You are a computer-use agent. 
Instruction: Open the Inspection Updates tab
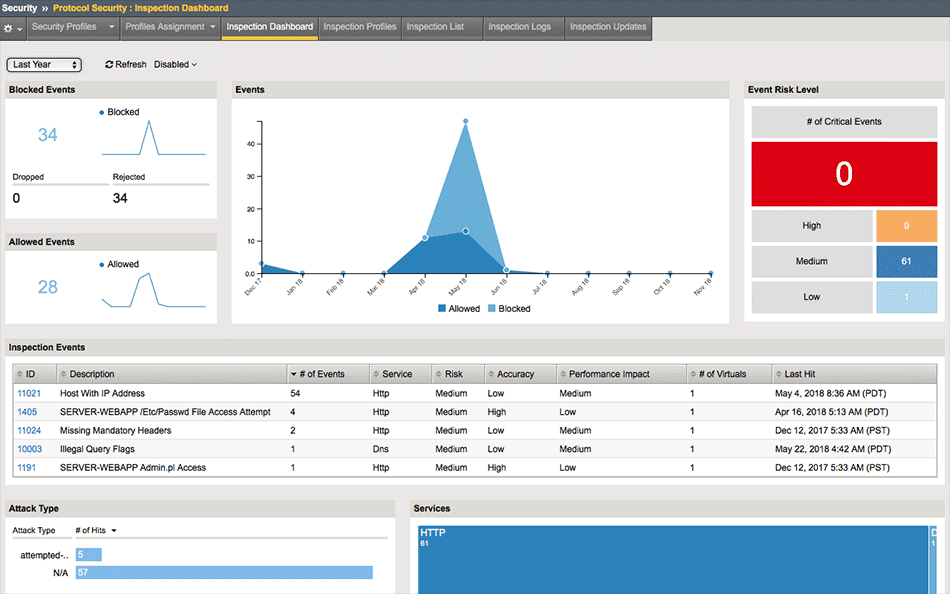coord(607,28)
